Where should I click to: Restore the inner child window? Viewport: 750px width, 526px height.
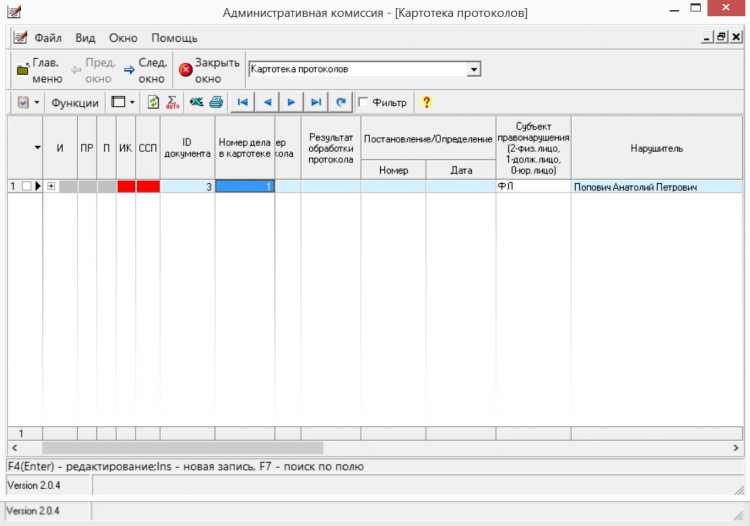pos(722,37)
